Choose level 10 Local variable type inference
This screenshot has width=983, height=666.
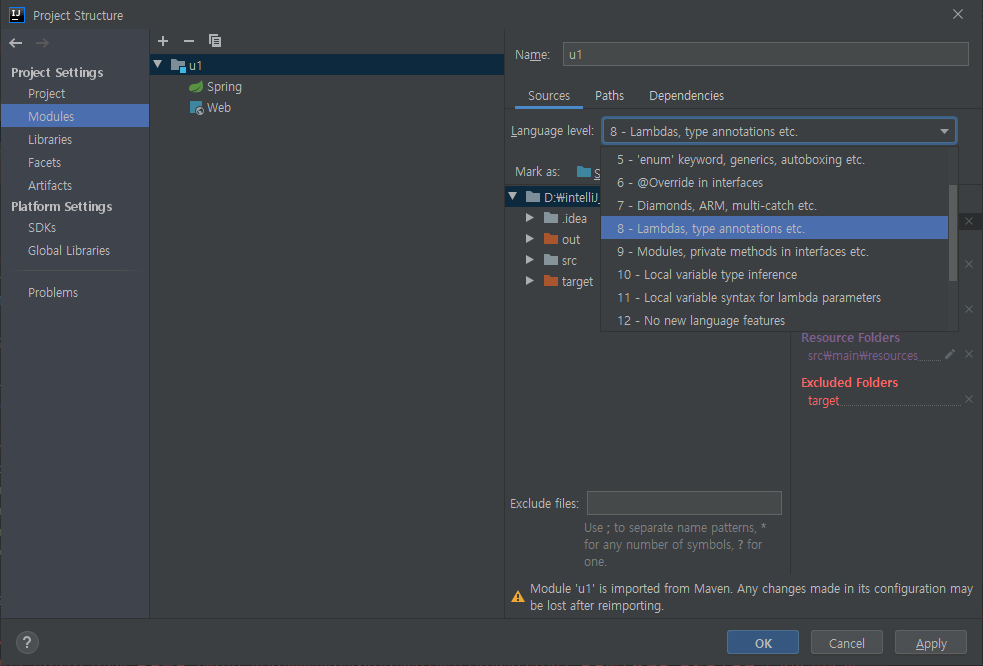pyautogui.click(x=774, y=275)
